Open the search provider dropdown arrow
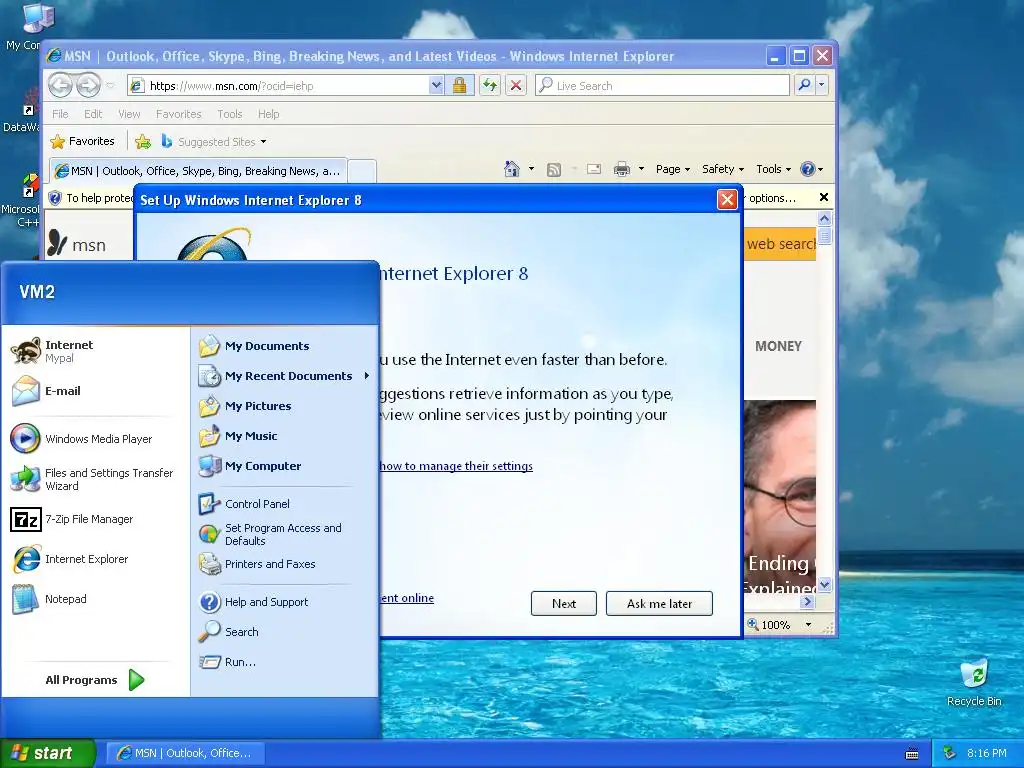Image resolution: width=1024 pixels, height=768 pixels. pyautogui.click(x=822, y=85)
